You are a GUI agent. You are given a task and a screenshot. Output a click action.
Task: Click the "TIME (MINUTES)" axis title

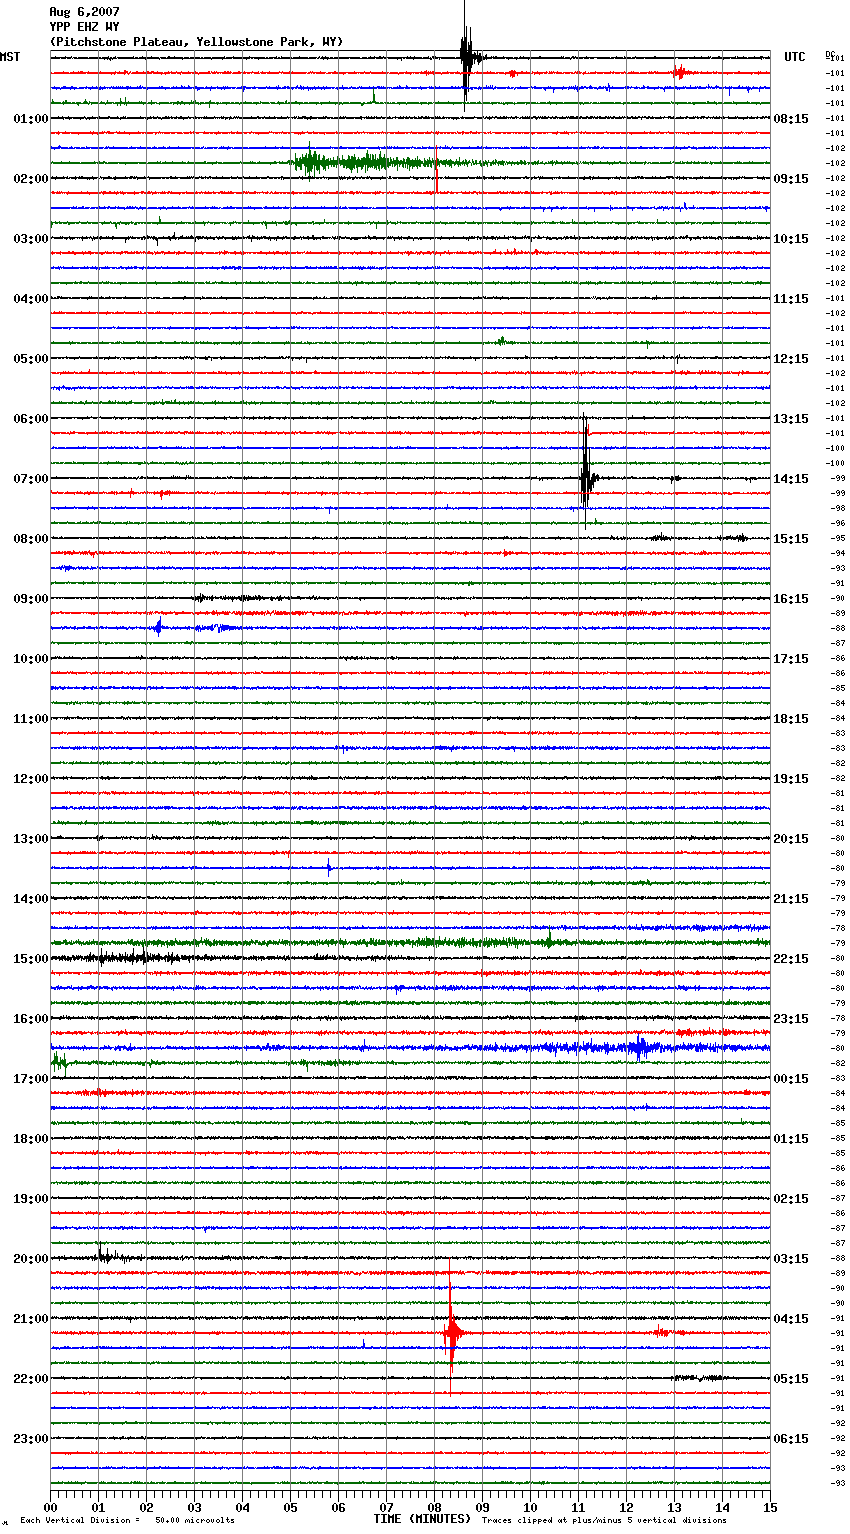[422, 1519]
